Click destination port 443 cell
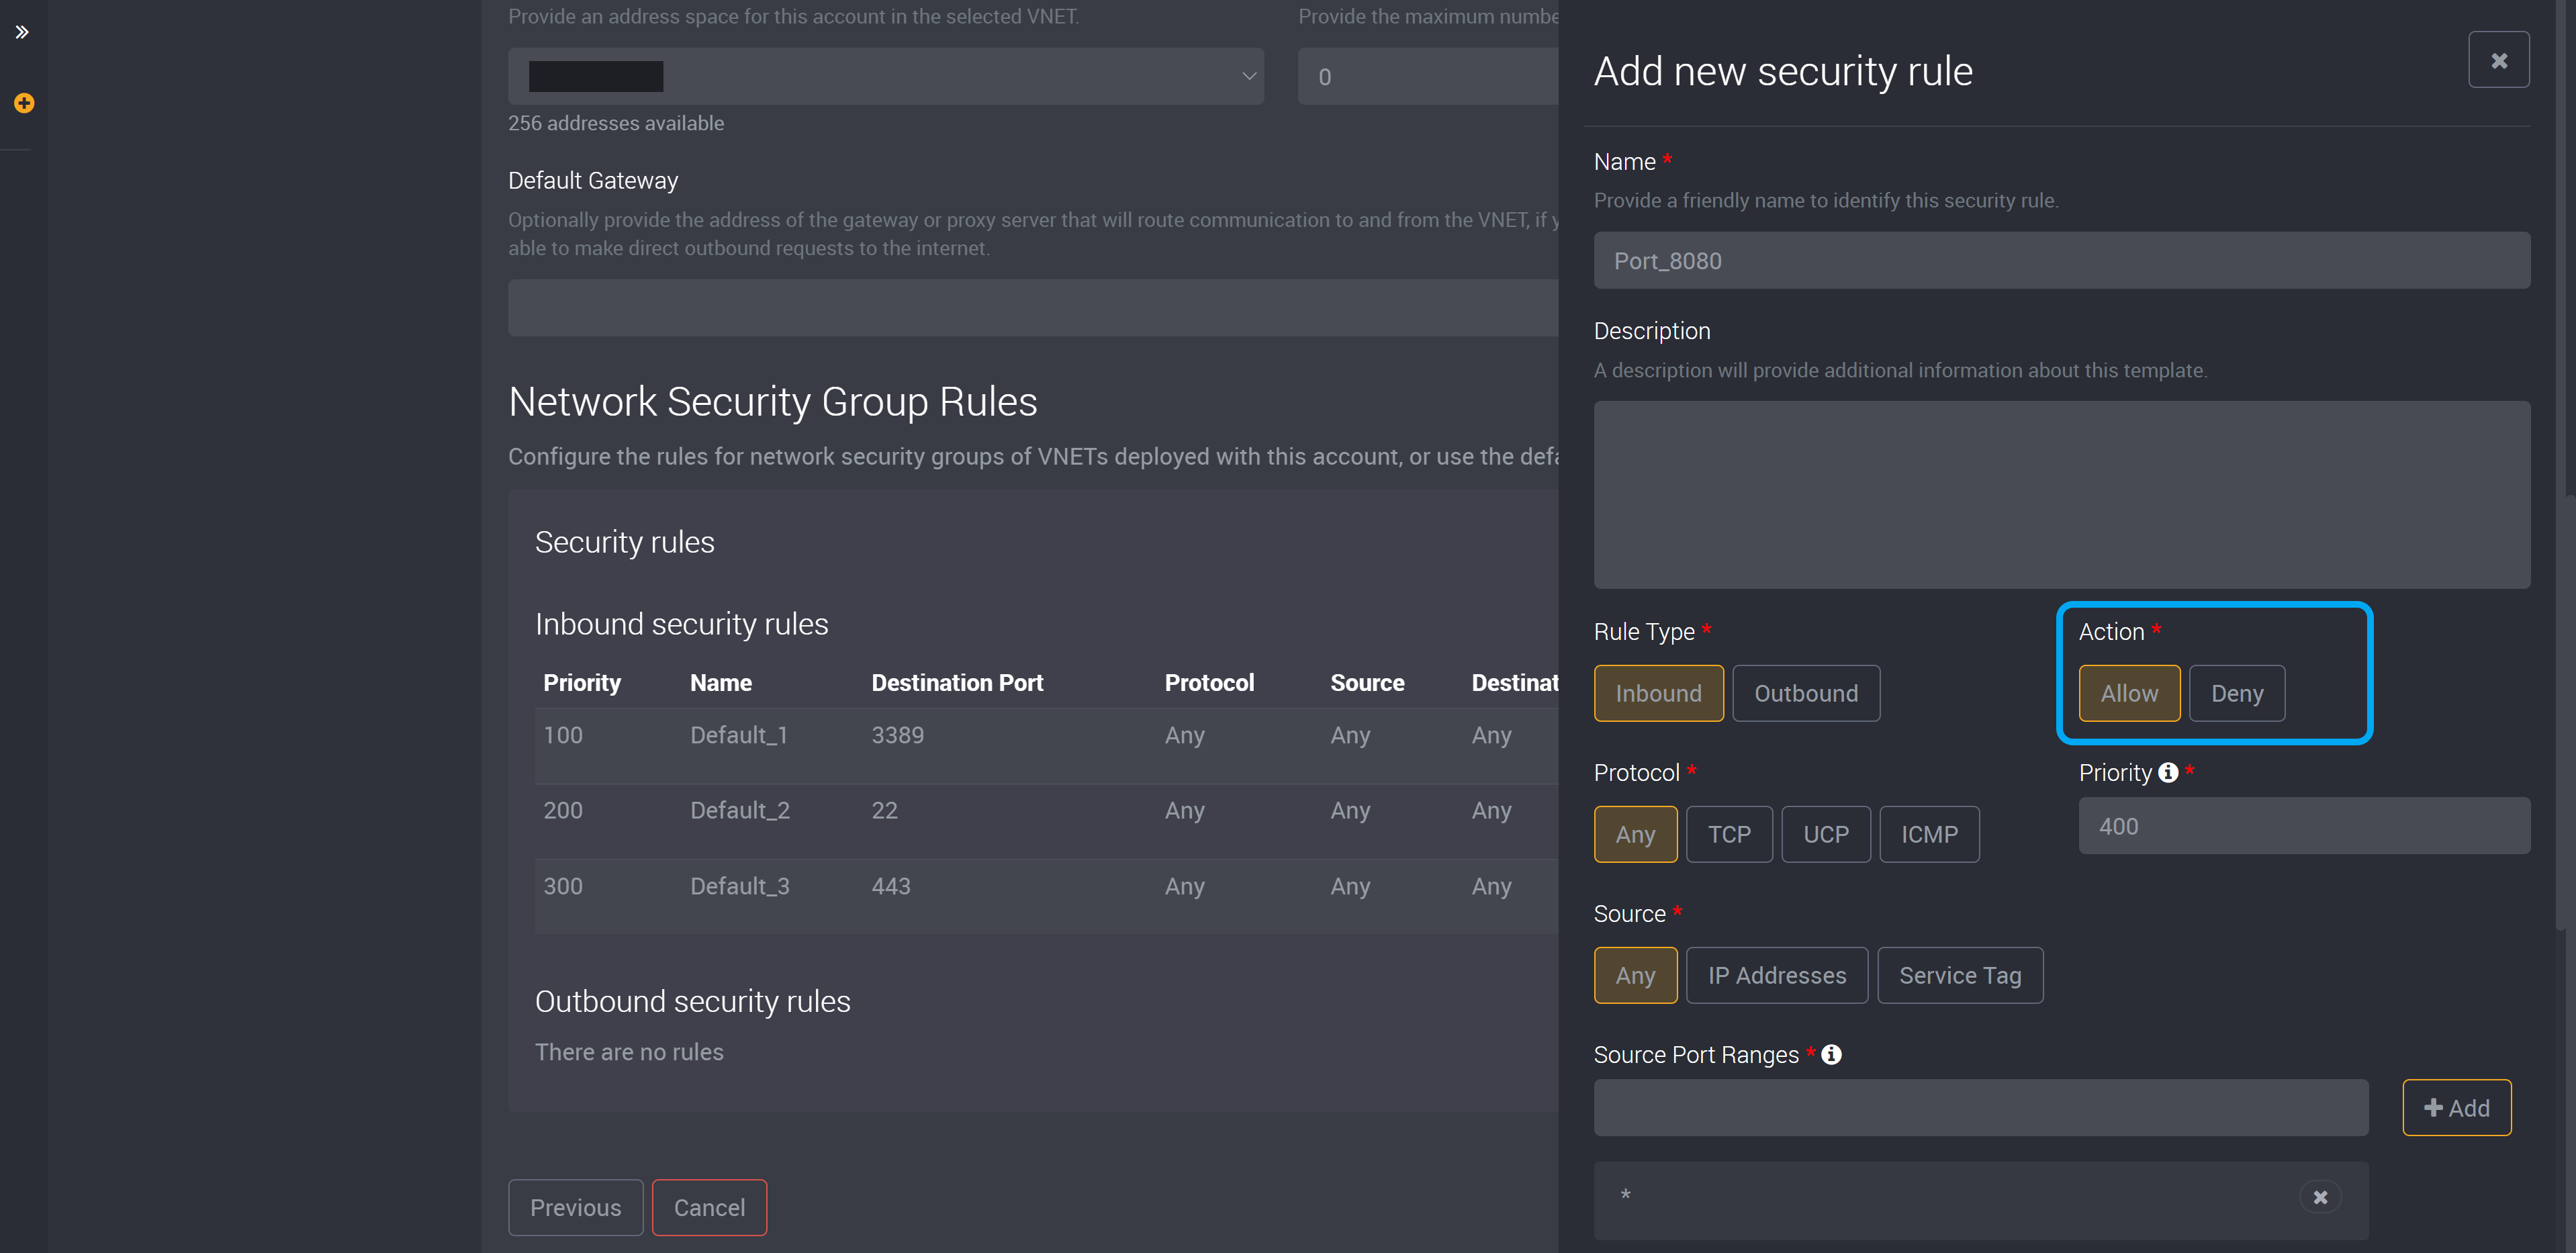Viewport: 2576px width, 1253px height. (891, 886)
